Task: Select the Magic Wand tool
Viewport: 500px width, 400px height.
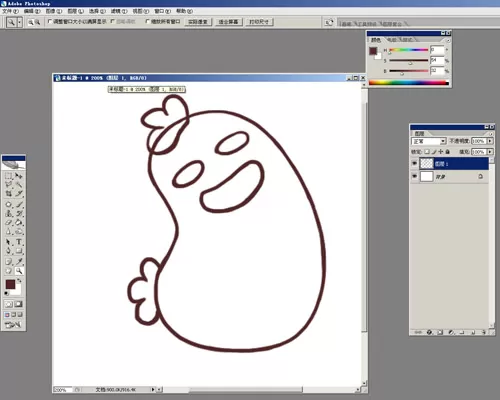Action: click(x=19, y=184)
